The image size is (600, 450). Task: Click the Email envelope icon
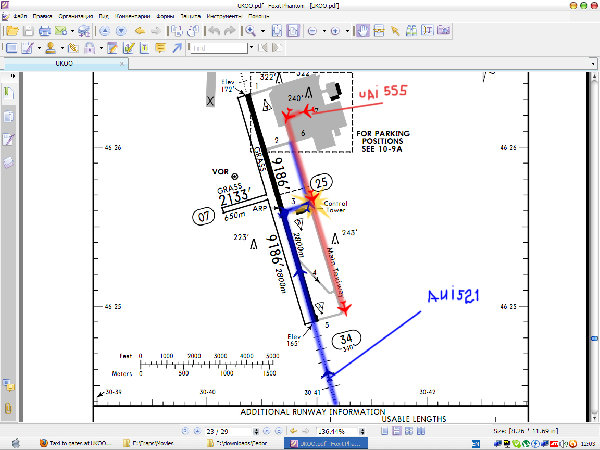60,31
